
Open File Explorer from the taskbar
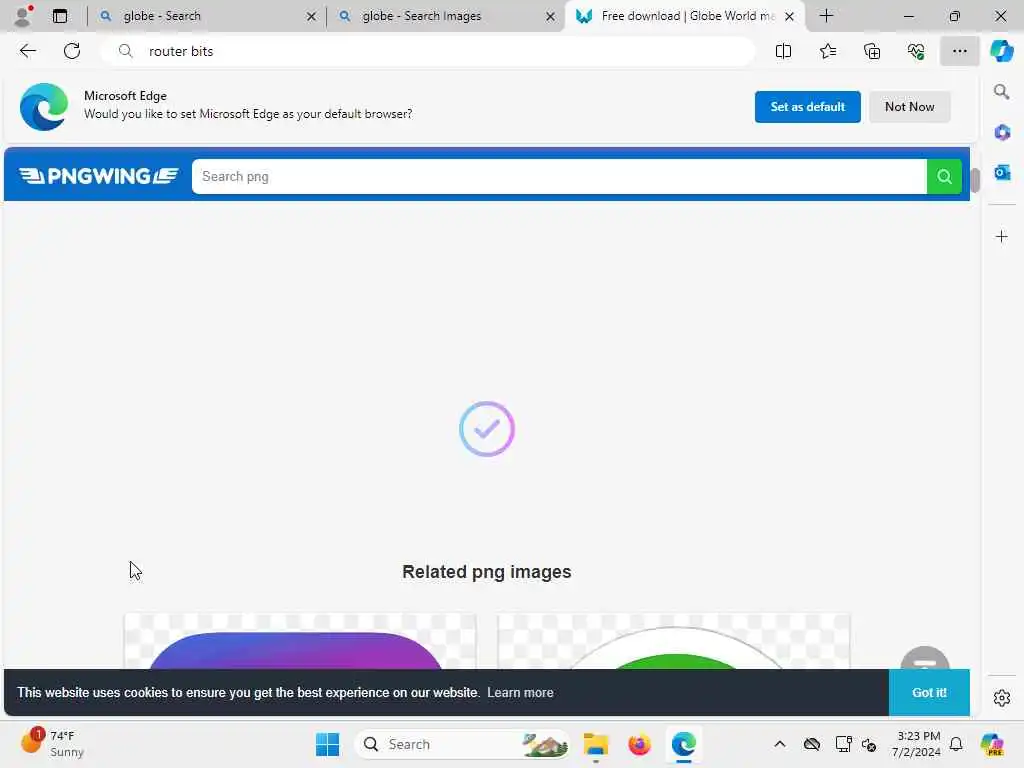(596, 744)
